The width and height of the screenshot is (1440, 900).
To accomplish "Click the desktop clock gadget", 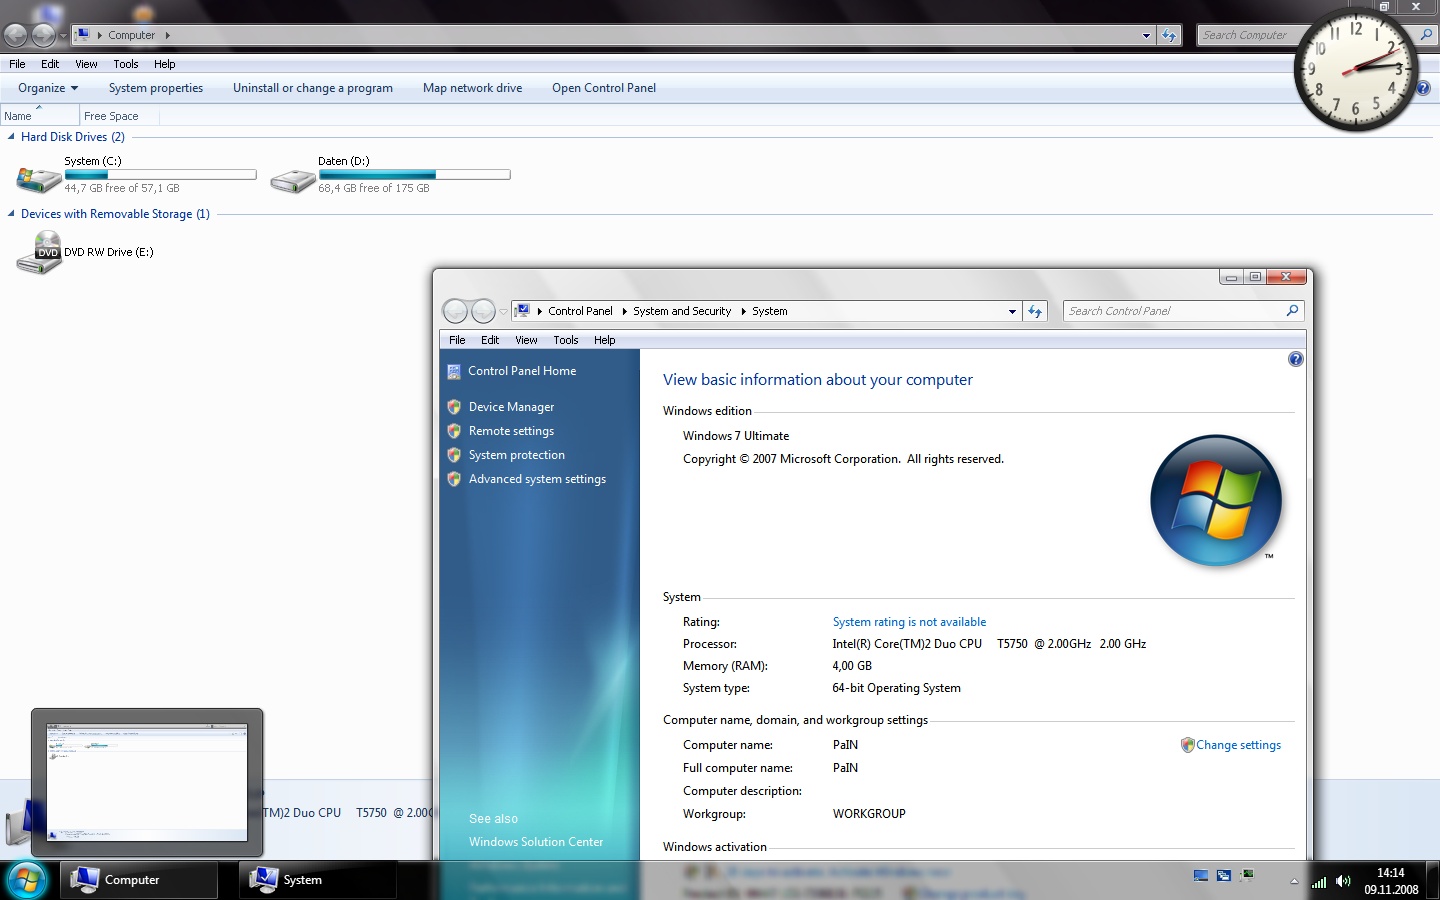I will [x=1356, y=70].
